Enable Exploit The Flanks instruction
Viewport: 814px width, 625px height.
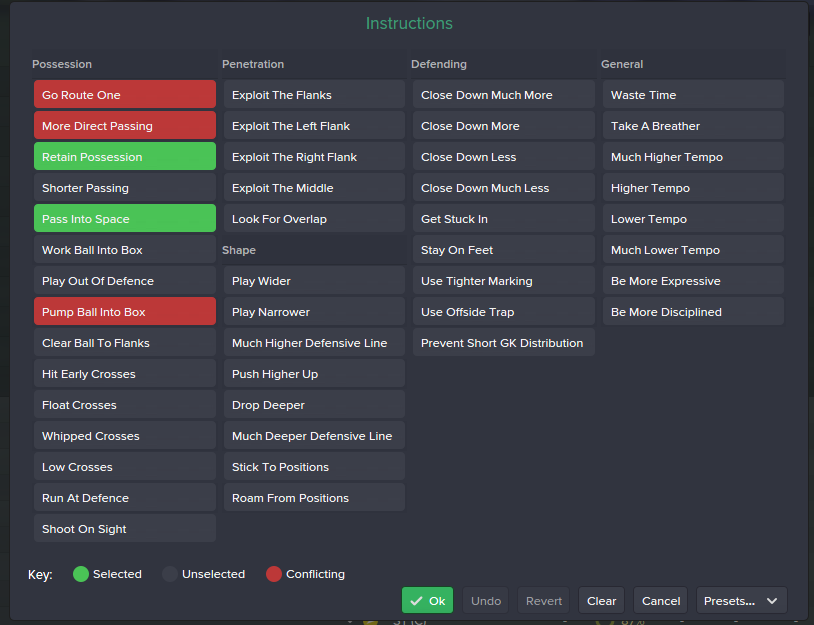click(x=314, y=94)
